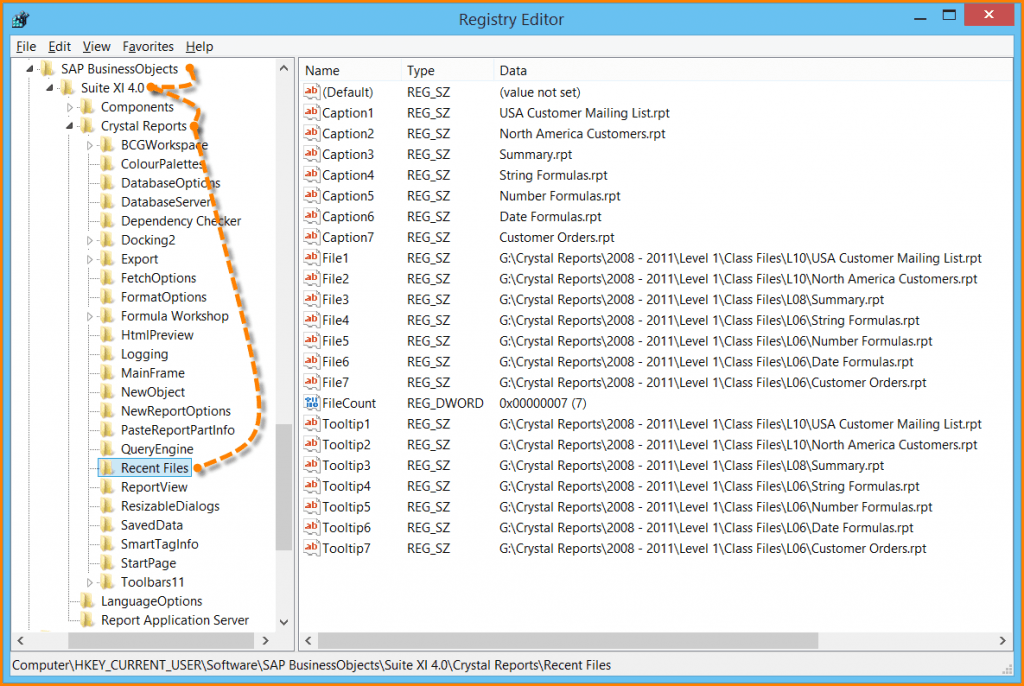Viewport: 1024px width, 686px height.
Task: Select the DatabaseServer key
Action: tap(166, 202)
